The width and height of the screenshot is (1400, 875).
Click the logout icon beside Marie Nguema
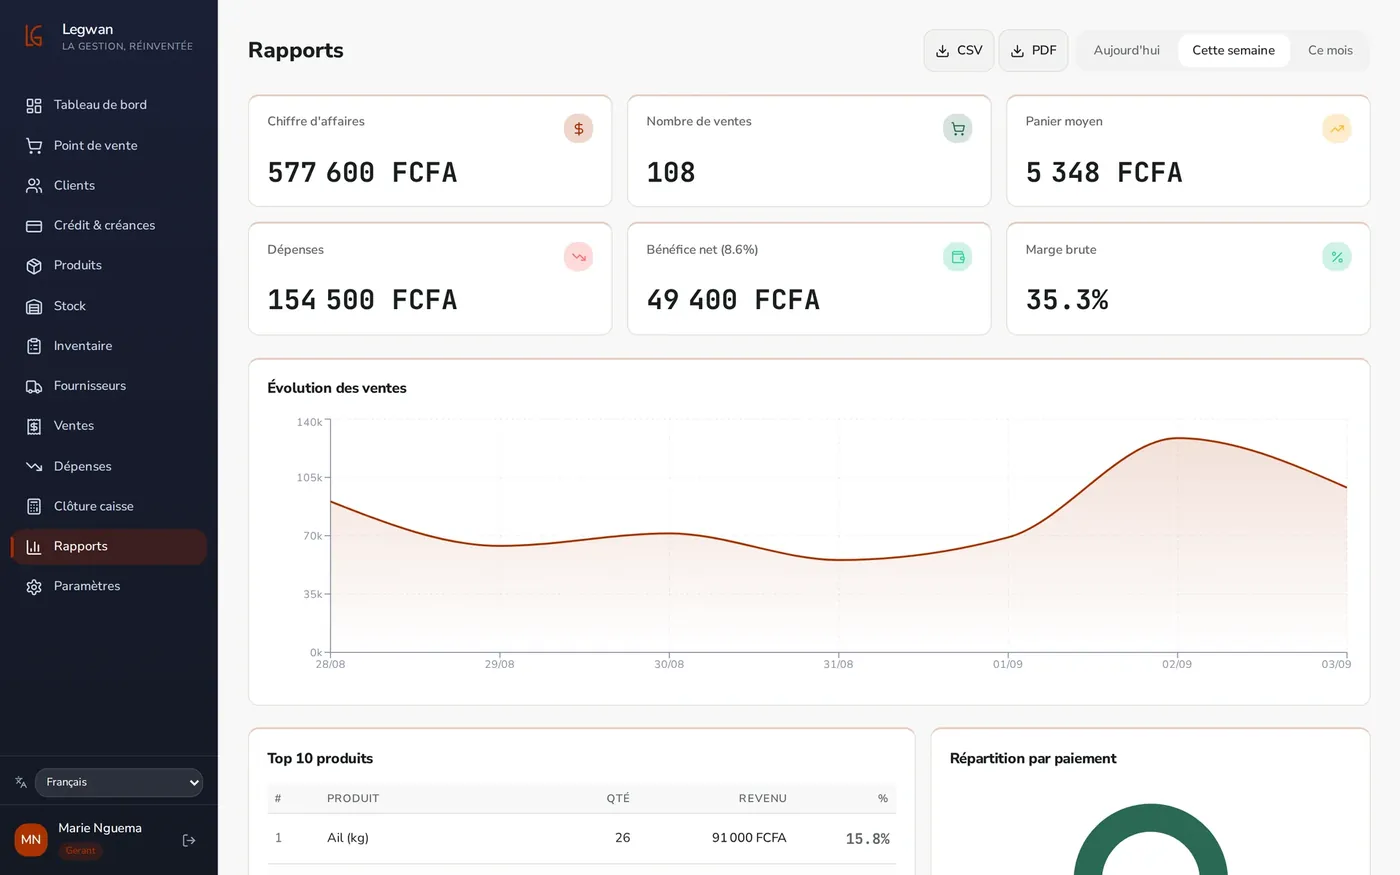[x=189, y=840]
